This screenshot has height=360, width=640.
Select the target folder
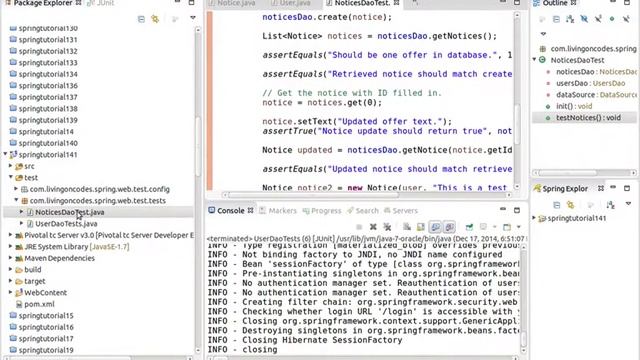(35, 281)
